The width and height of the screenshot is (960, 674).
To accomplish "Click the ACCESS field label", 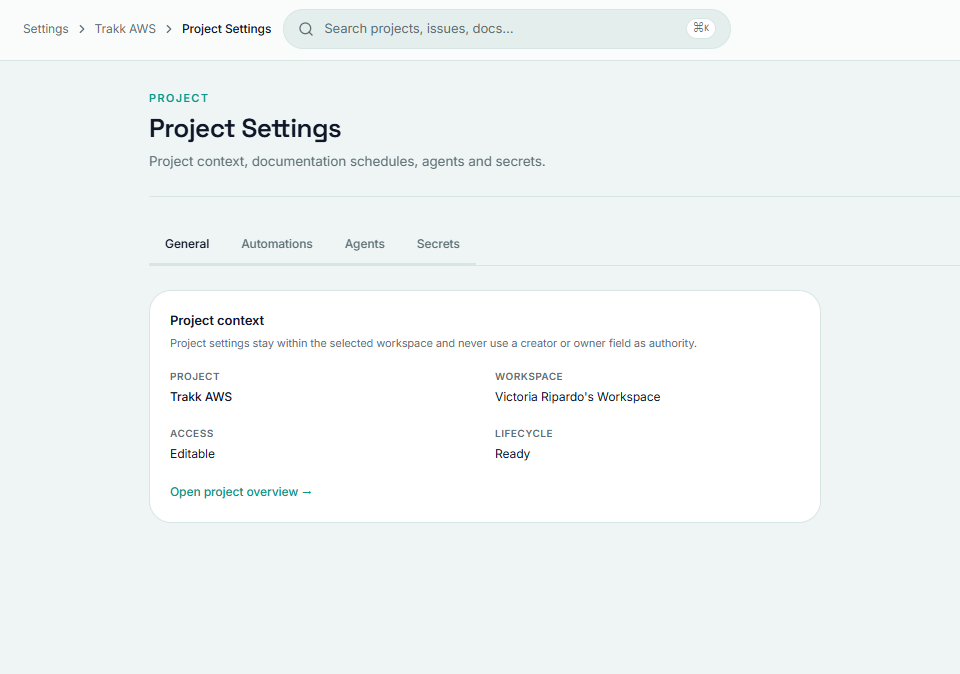I will tap(192, 433).
